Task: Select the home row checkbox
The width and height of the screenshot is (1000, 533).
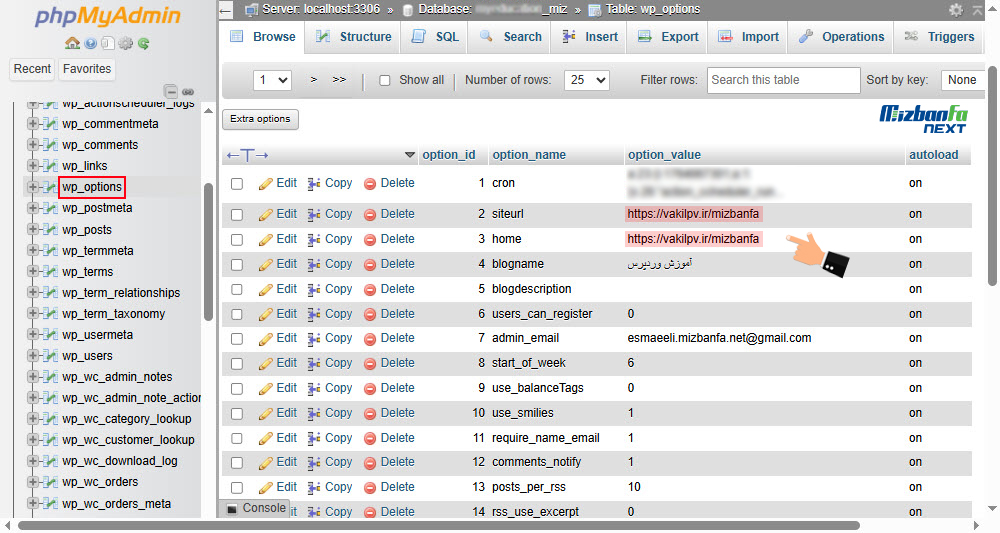Action: 237,240
